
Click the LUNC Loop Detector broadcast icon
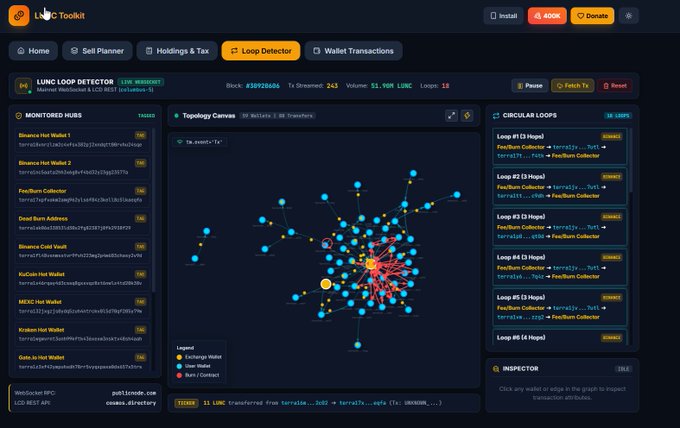pyautogui.click(x=23, y=85)
